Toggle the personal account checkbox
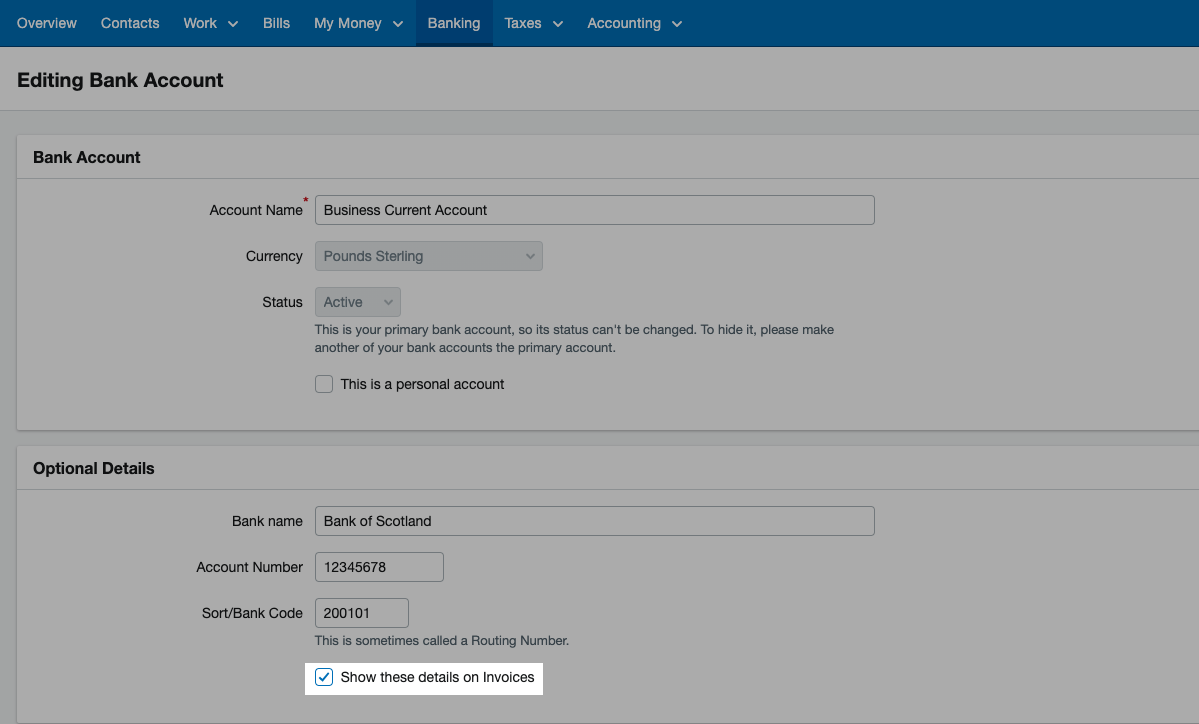The image size is (1199, 724). [324, 384]
